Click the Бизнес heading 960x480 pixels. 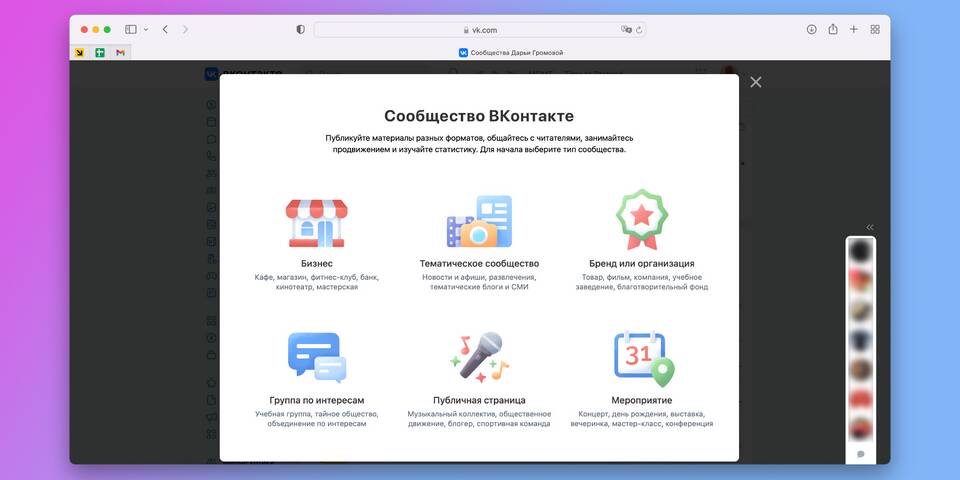(317, 264)
